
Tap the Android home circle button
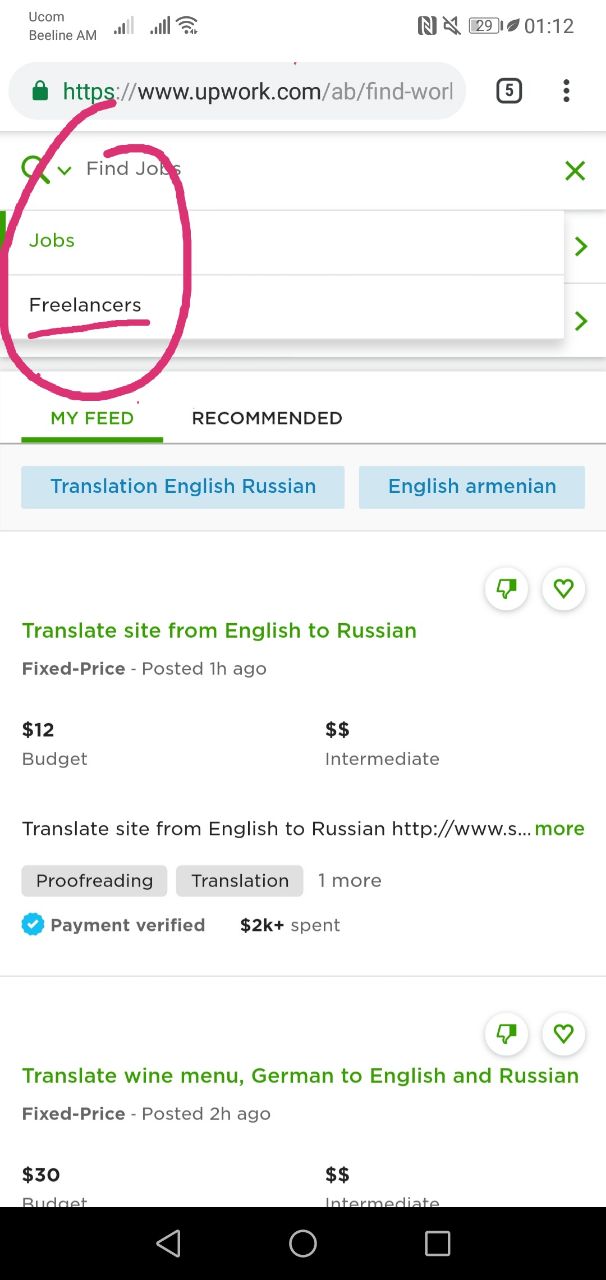pos(303,1243)
